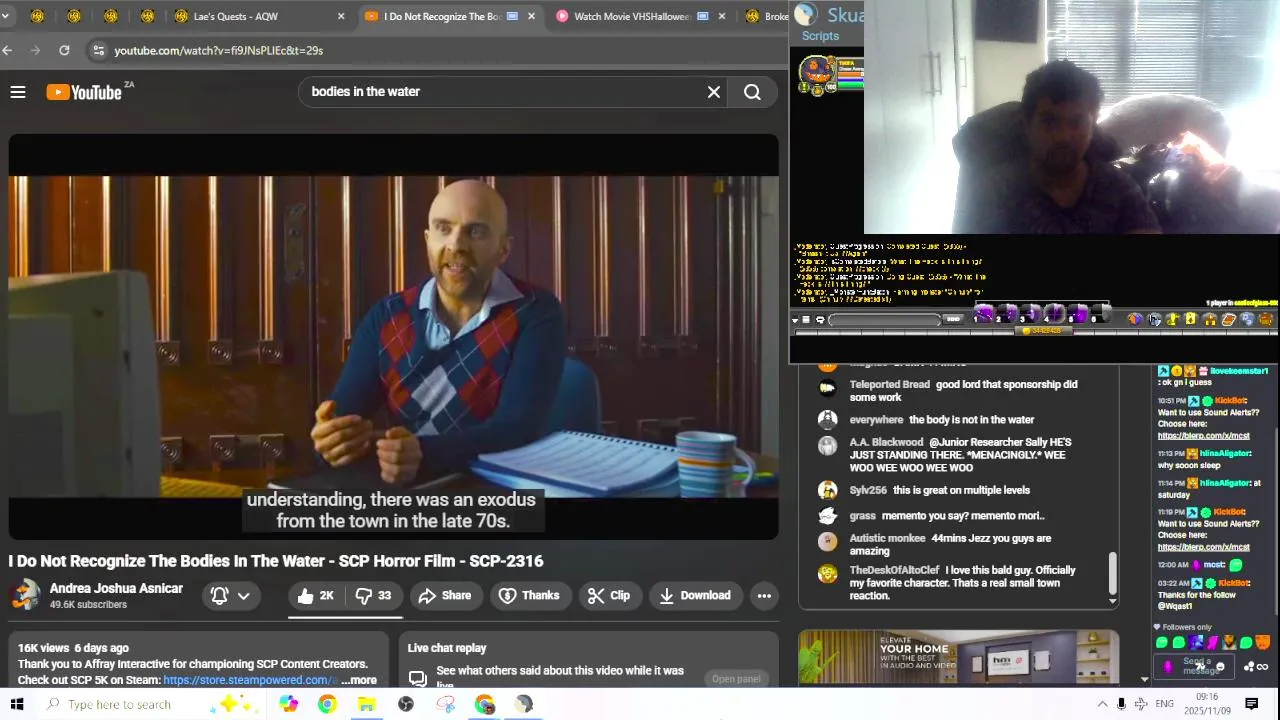Open the house icon in game menu bar
1280x720 pixels.
[1210, 320]
